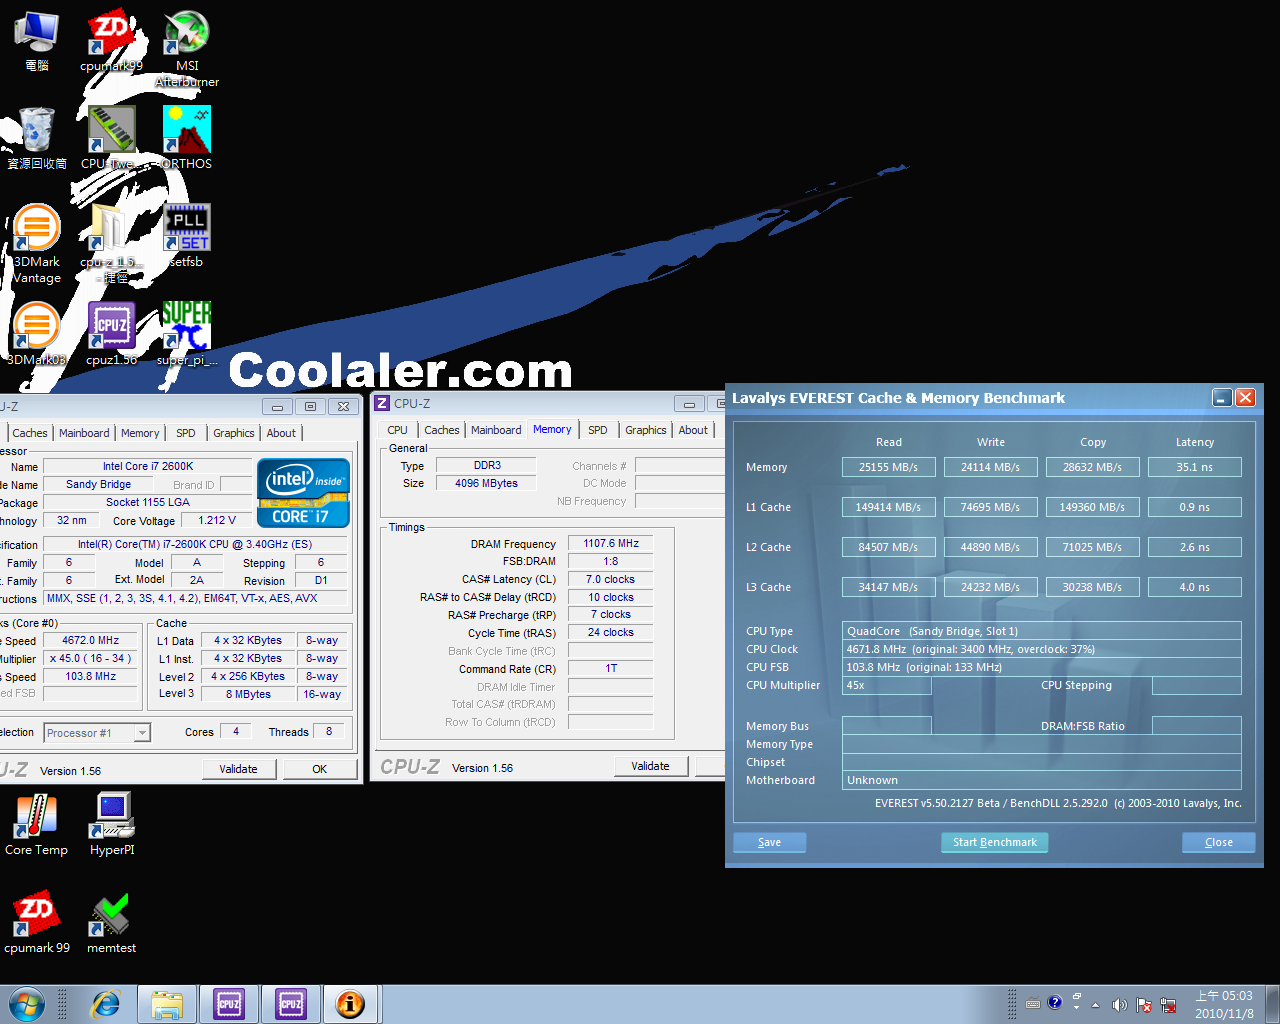This screenshot has width=1280, height=1024.
Task: Open Mainboard tab in Memory CPU-Z window
Action: click(496, 430)
